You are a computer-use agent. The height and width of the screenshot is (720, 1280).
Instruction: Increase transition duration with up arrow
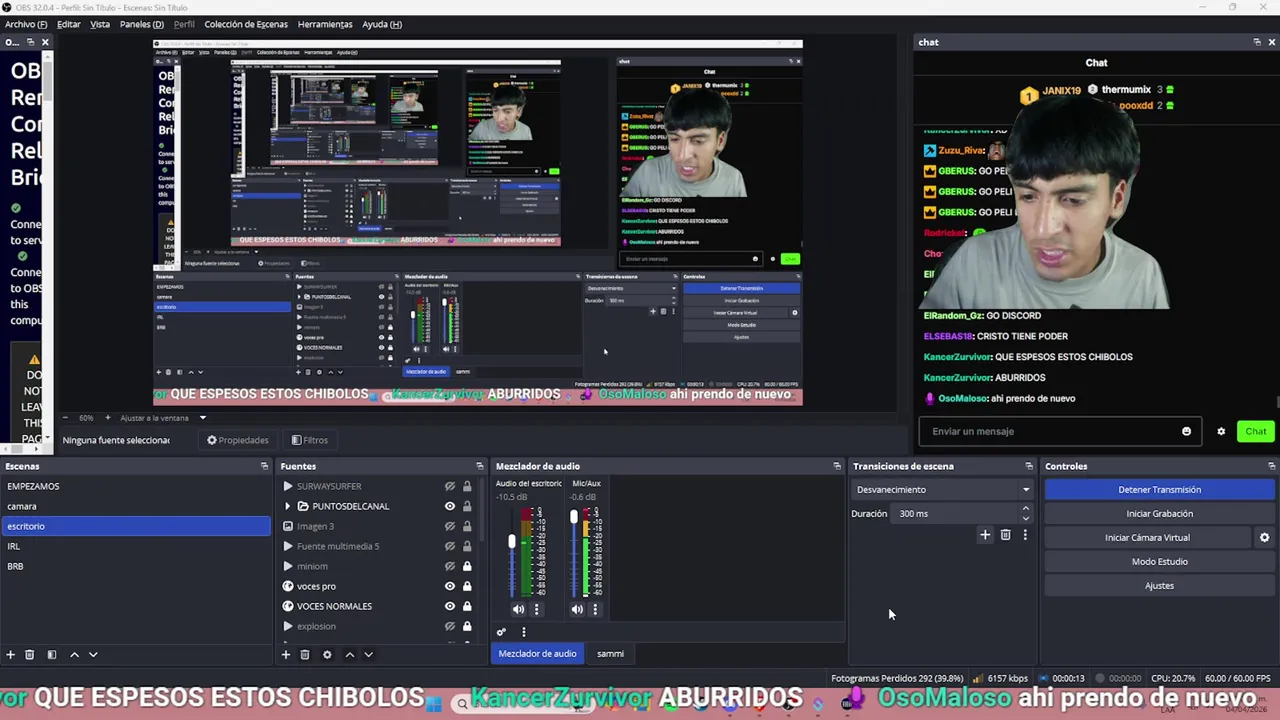1025,509
